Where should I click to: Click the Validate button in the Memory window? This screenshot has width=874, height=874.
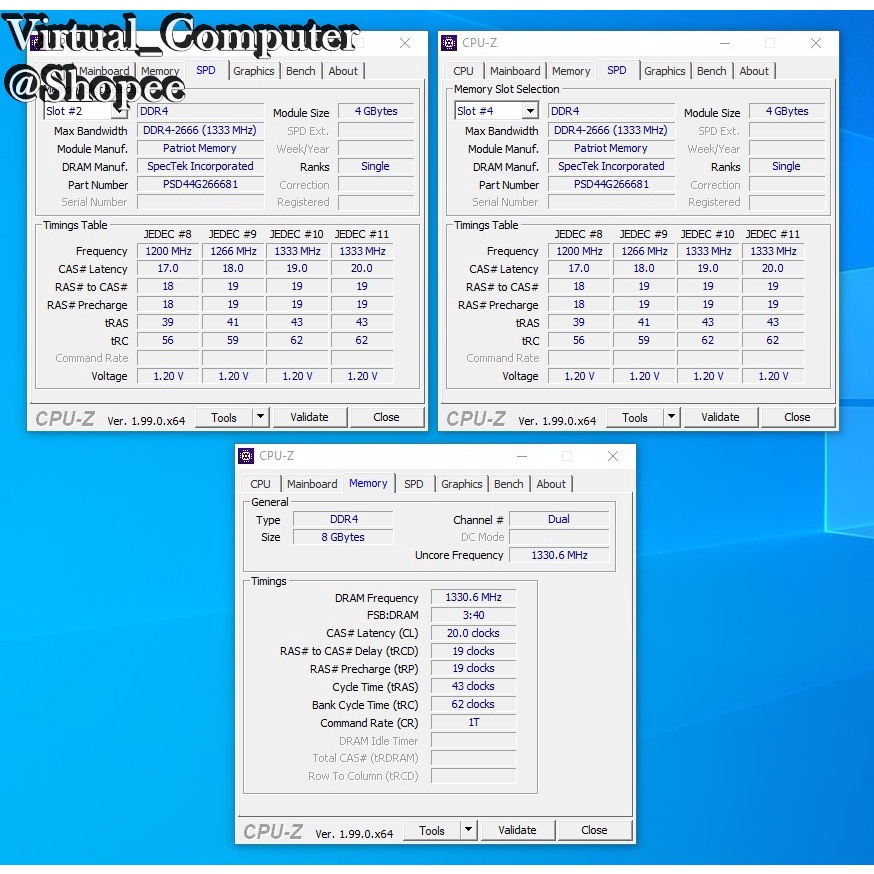pyautogui.click(x=517, y=830)
